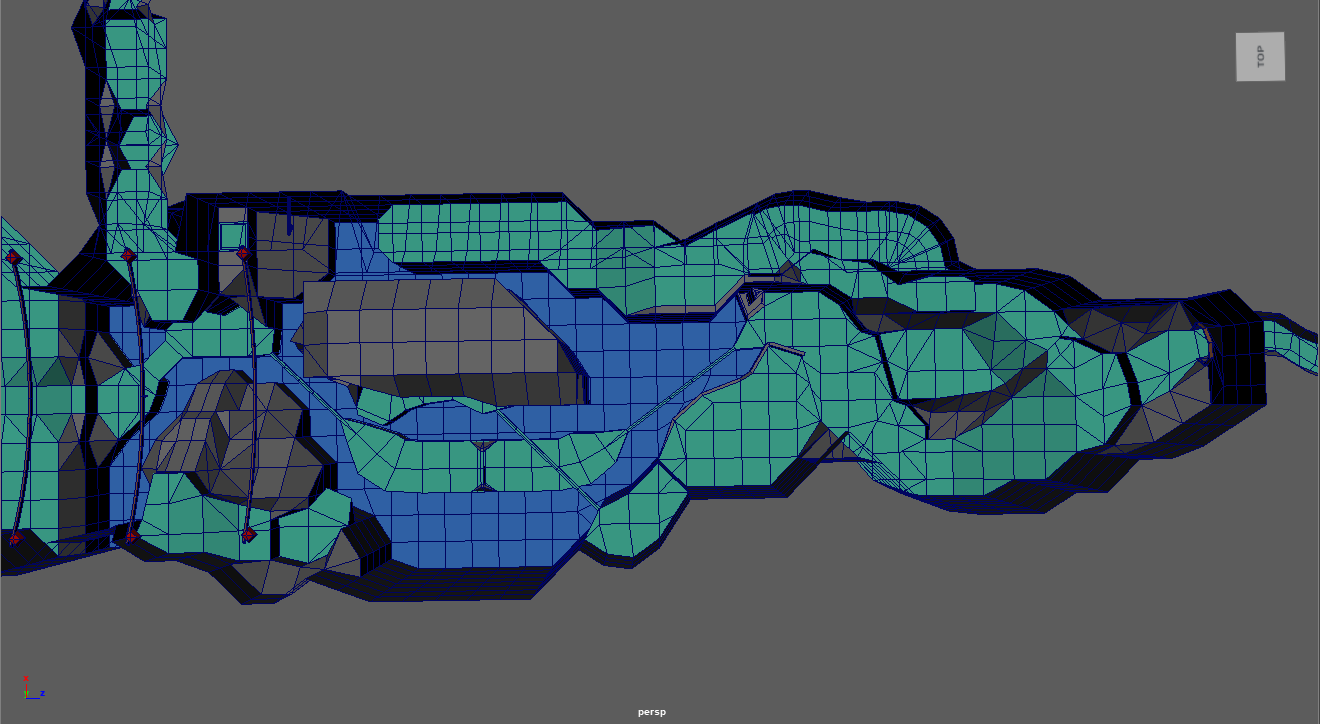1320x724 pixels.
Task: Click the persp camera label
Action: (x=651, y=712)
